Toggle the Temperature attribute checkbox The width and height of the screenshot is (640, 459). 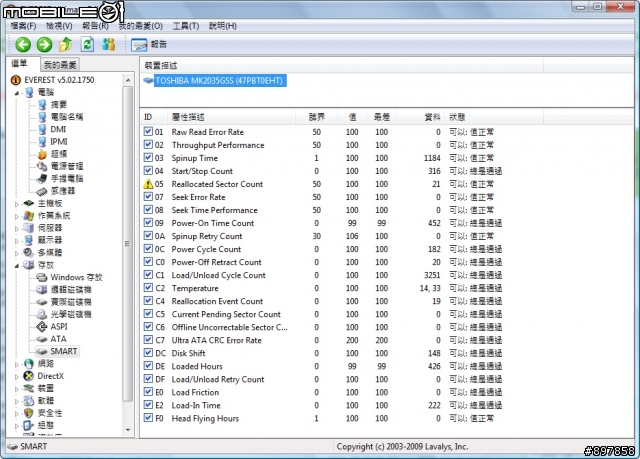tap(148, 288)
